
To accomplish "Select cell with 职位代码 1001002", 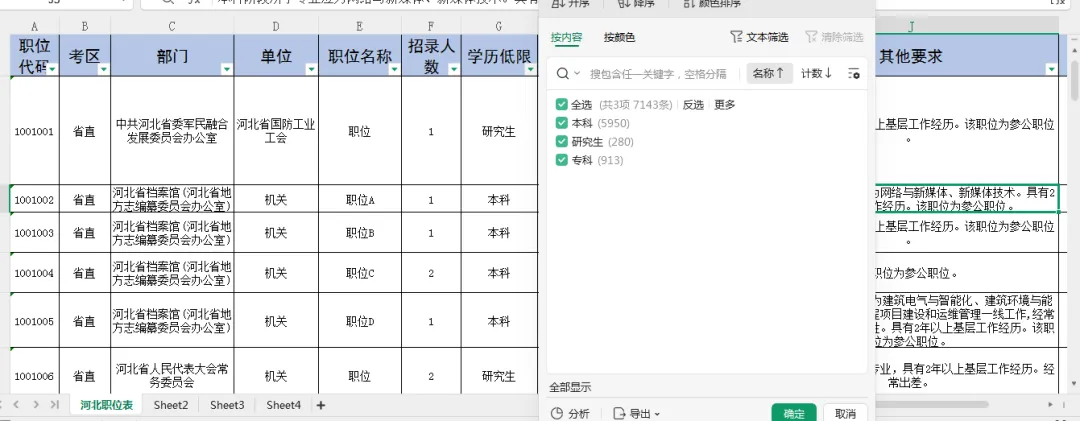I will click(x=34, y=200).
